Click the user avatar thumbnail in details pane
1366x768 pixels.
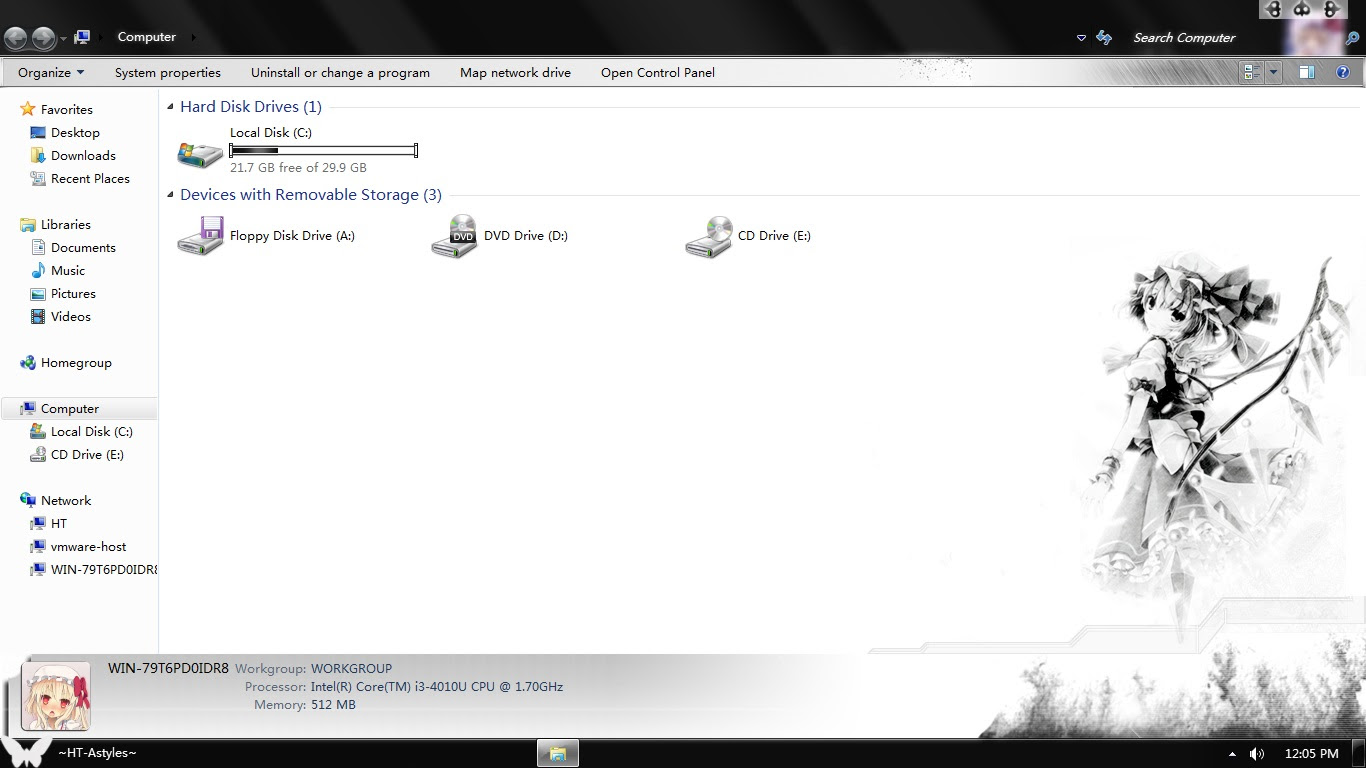pos(56,696)
